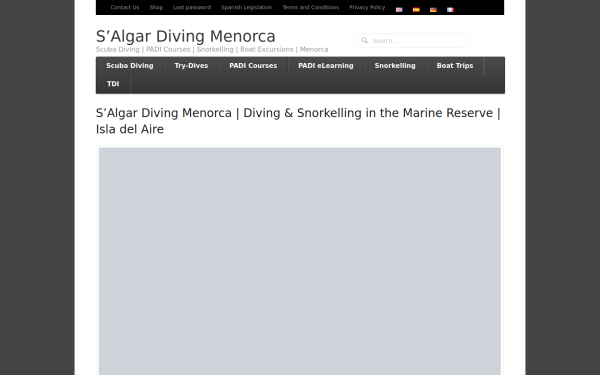Switch site language to English flag

coord(399,10)
